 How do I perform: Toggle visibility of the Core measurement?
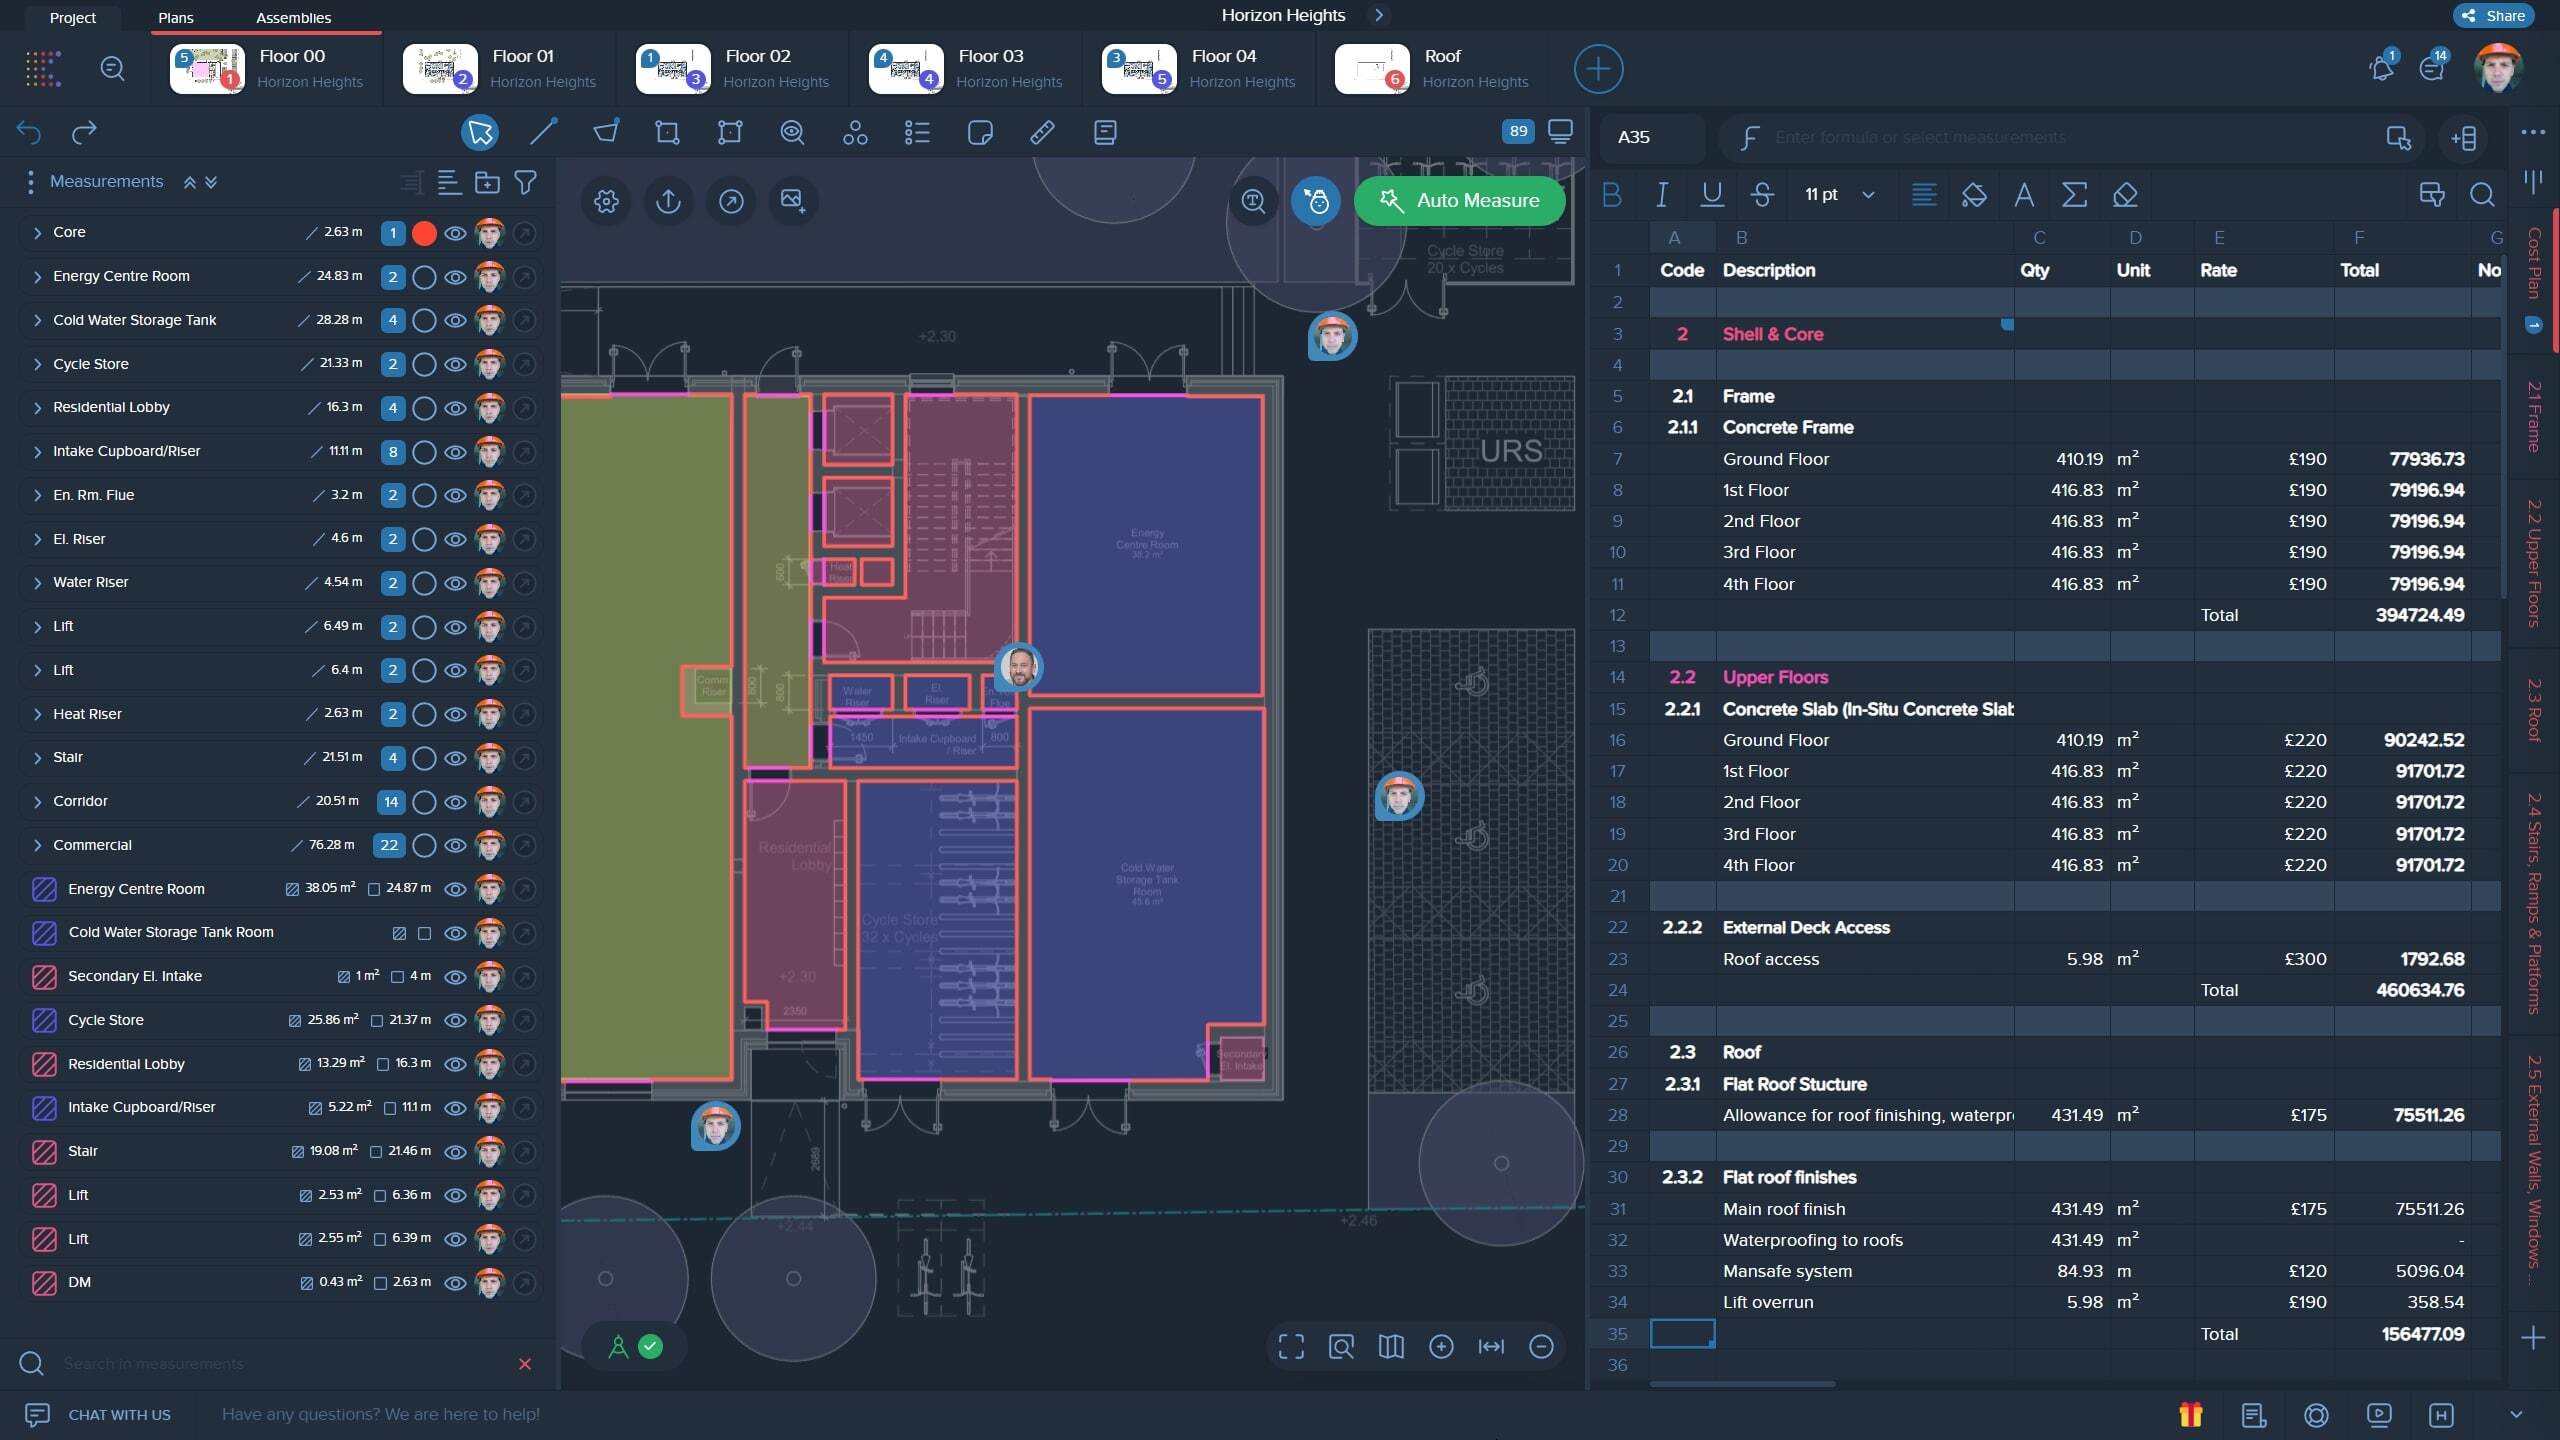pos(456,232)
